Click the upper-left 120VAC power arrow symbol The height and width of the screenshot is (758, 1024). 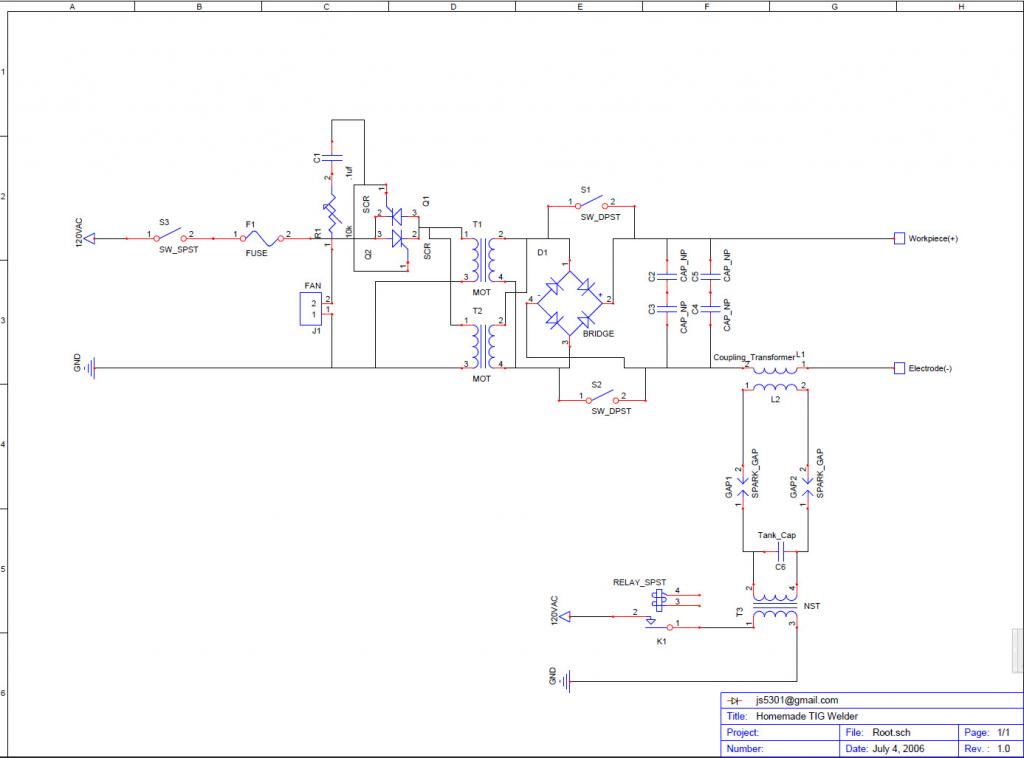pos(89,239)
